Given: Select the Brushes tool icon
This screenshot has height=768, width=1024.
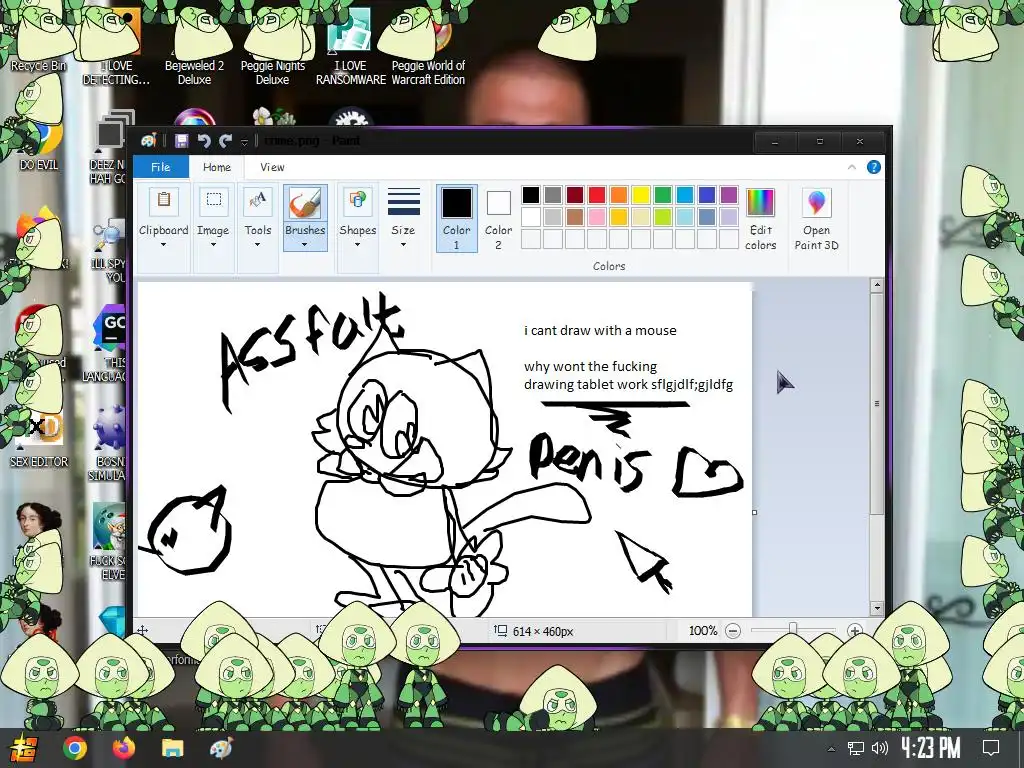Looking at the screenshot, I should coord(305,204).
